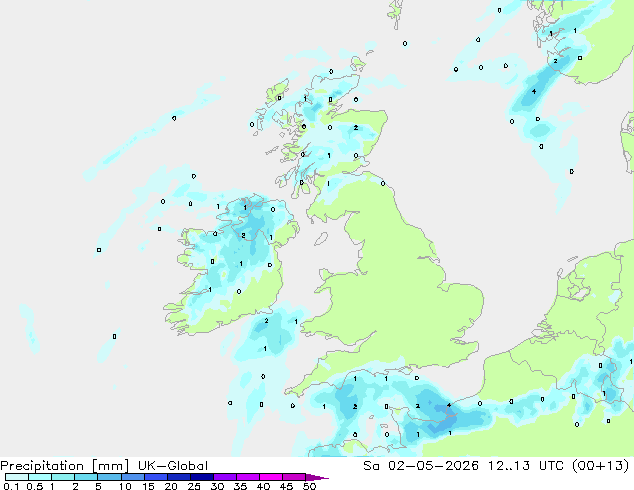Click the 30–35 mm purple legend swatch

[225, 477]
